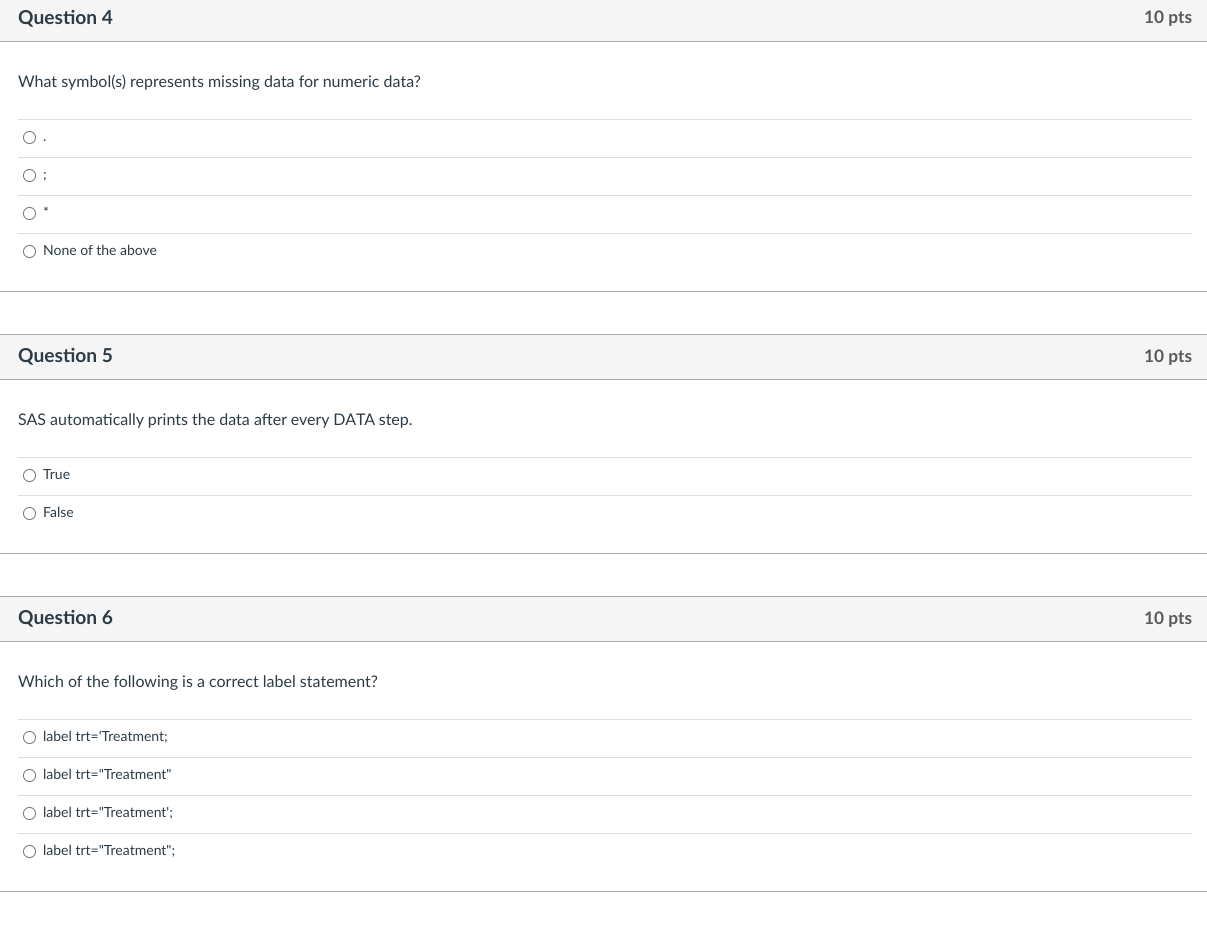This screenshot has width=1207, height=930.
Task: Choose answer label trt="Treatment';
Action: click(29, 813)
